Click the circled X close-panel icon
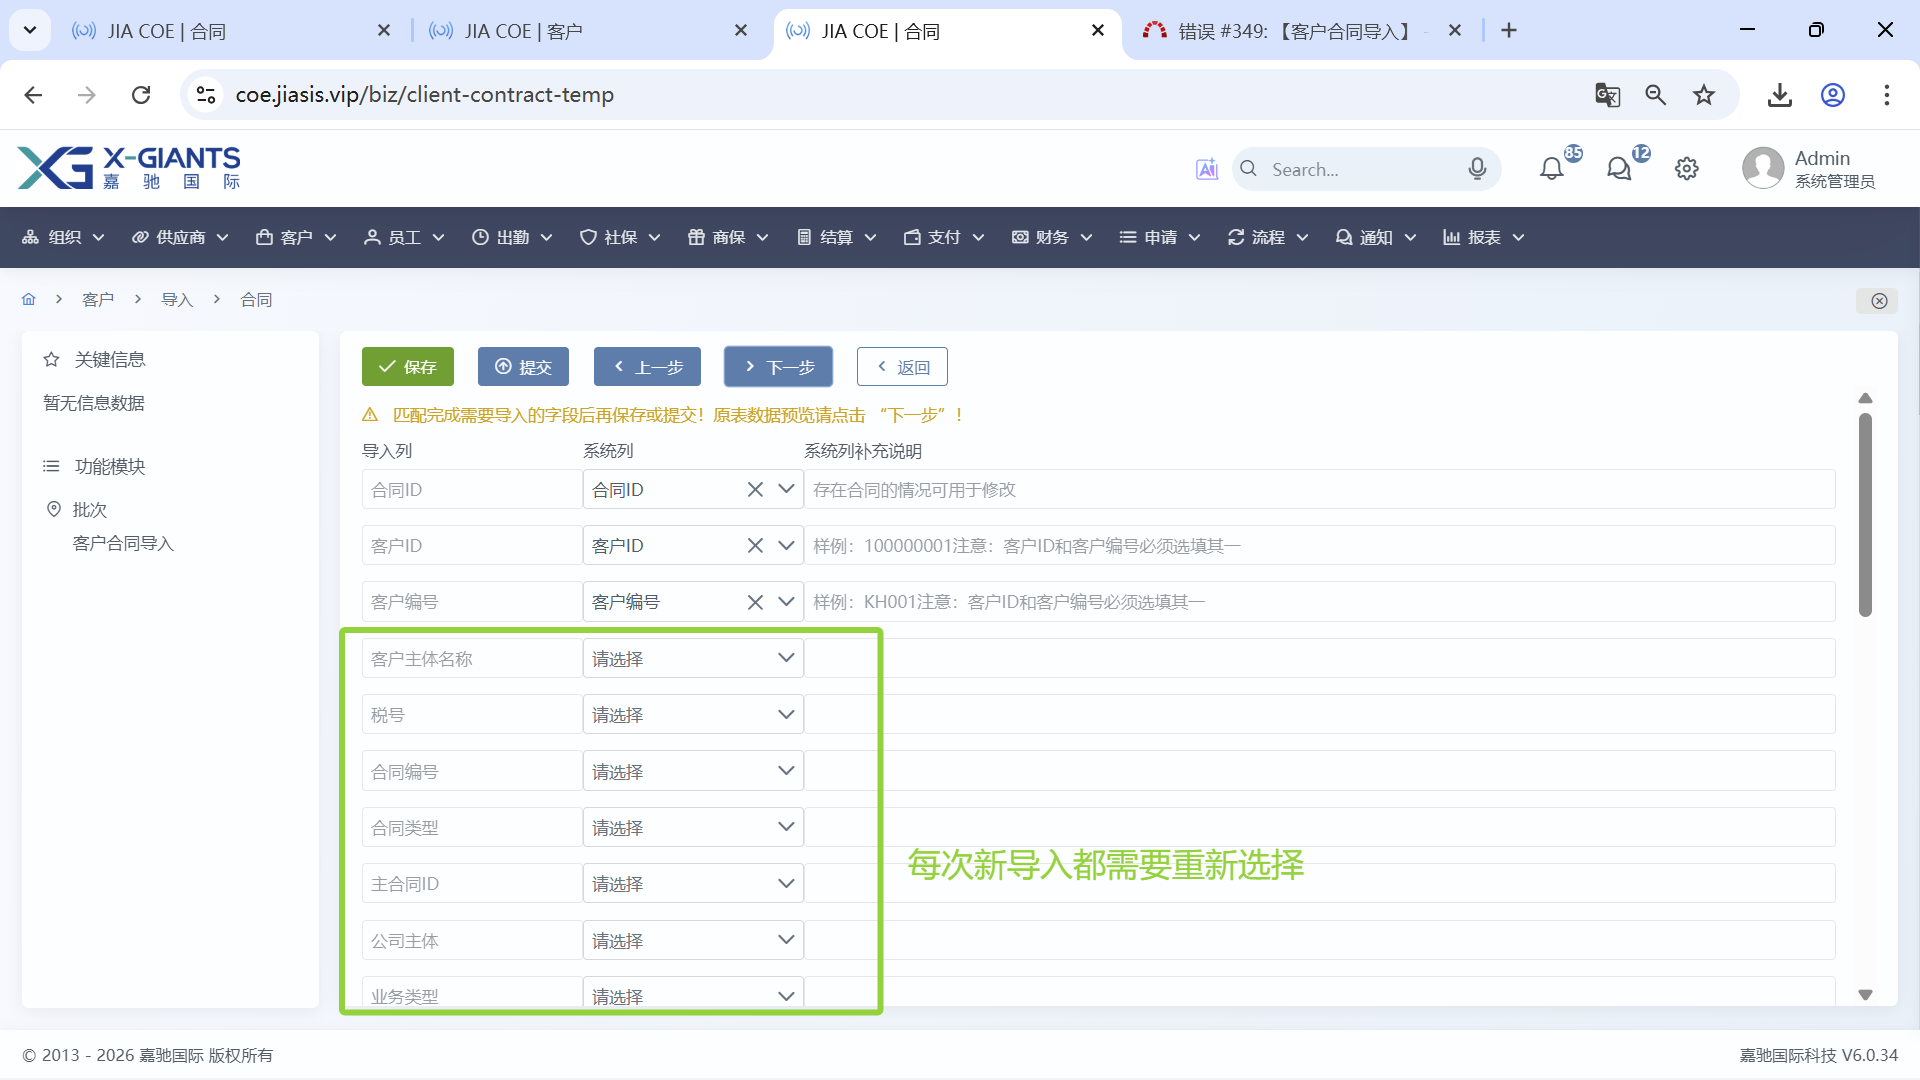The image size is (1920, 1080). pyautogui.click(x=1879, y=301)
